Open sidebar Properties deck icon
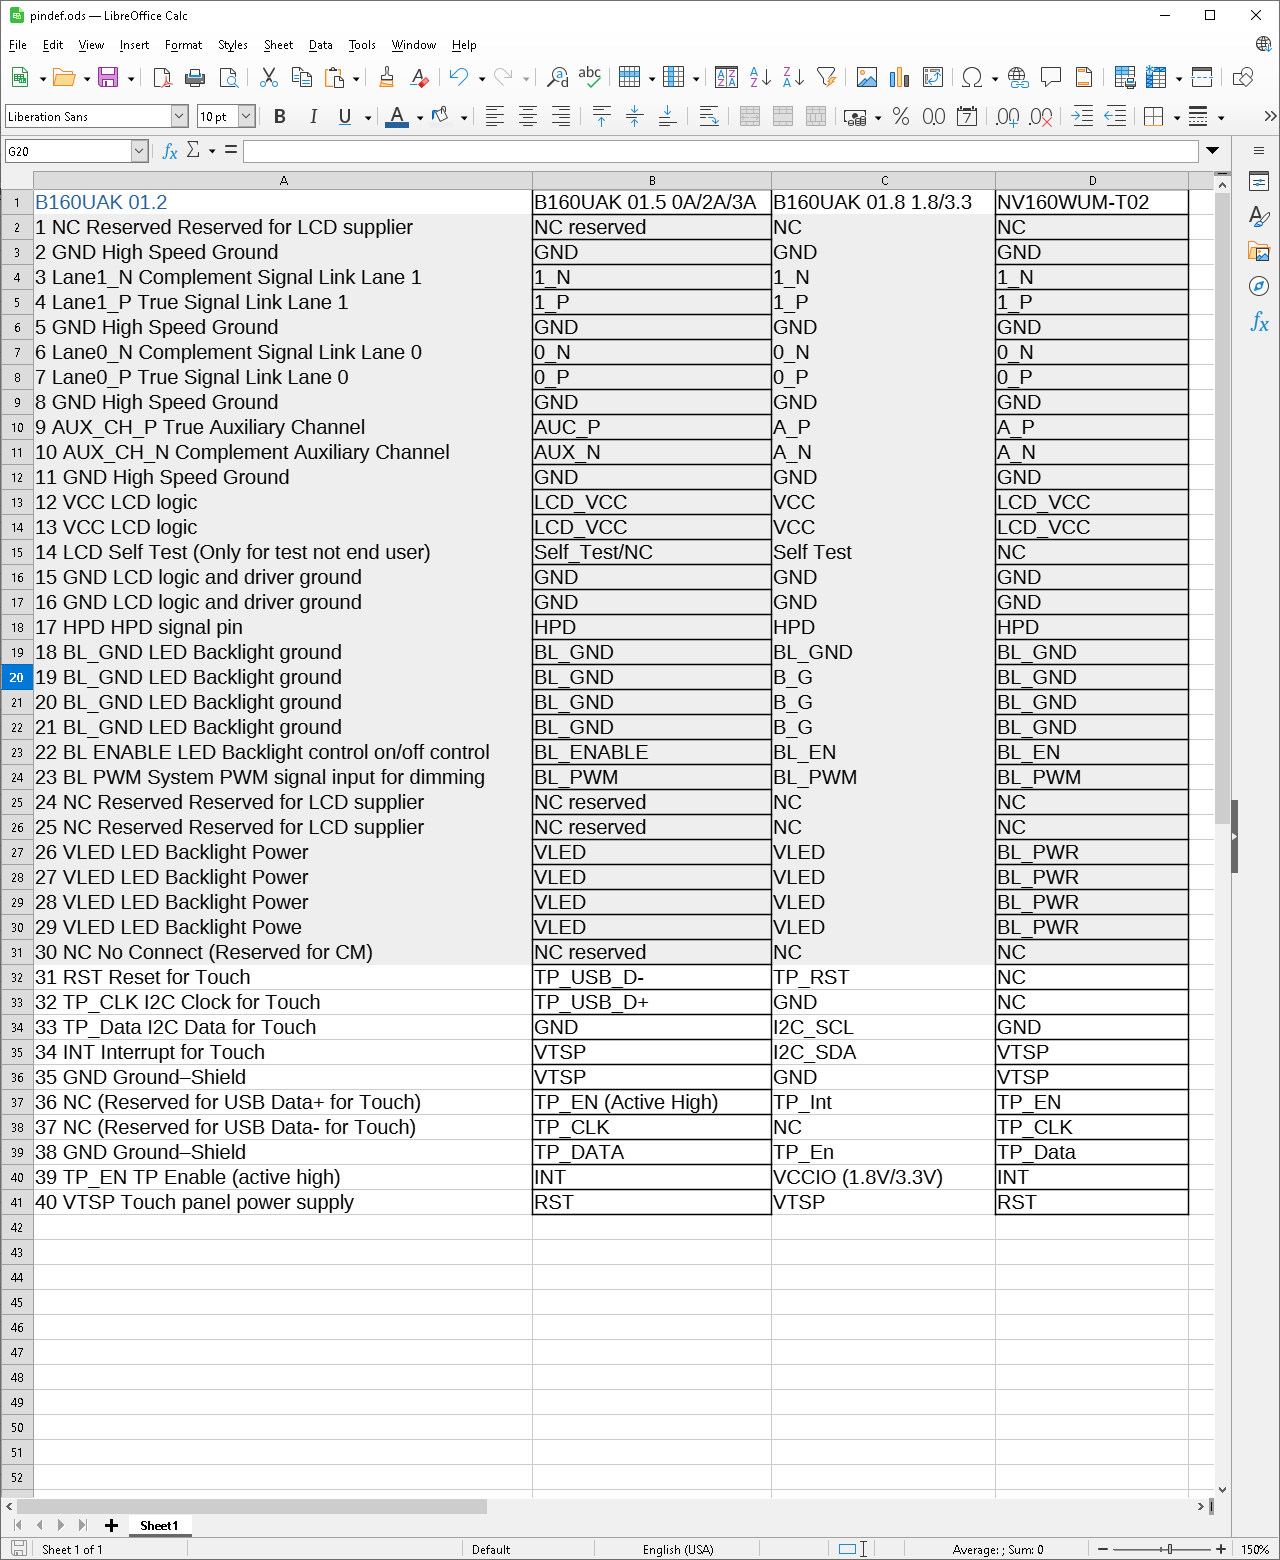The width and height of the screenshot is (1280, 1560). pos(1259,182)
